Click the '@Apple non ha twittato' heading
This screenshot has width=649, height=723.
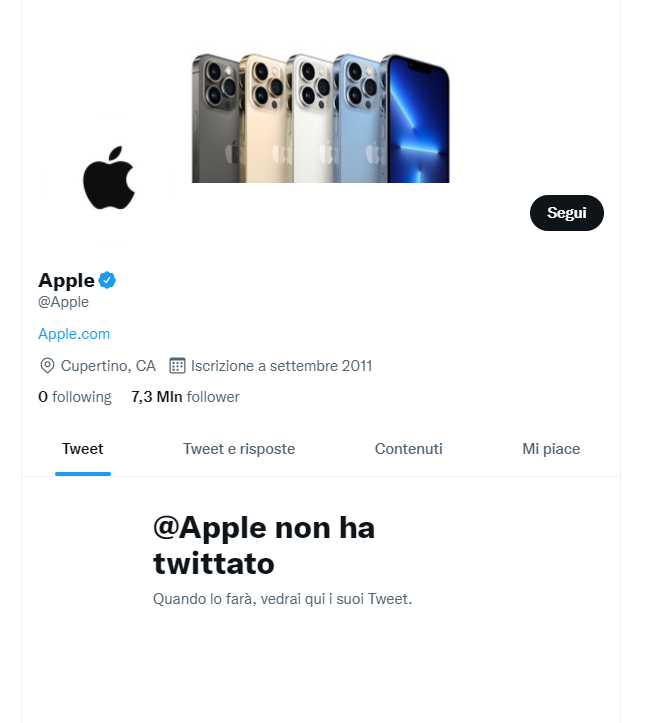[x=264, y=545]
